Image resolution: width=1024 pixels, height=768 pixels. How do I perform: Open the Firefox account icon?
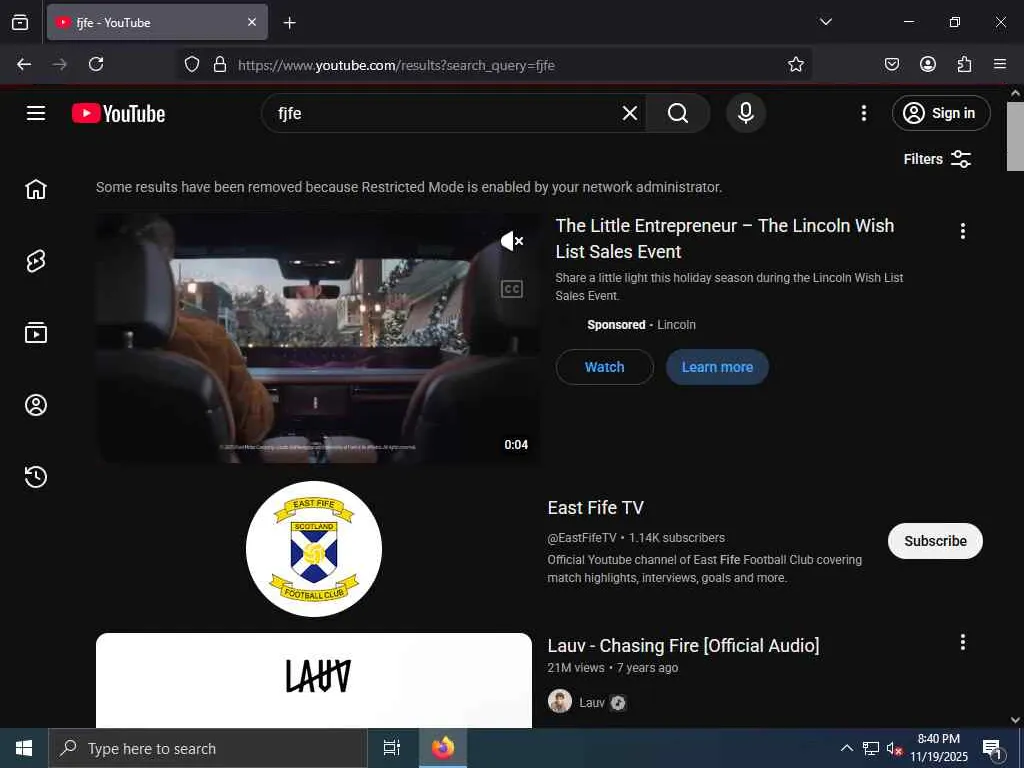[928, 64]
